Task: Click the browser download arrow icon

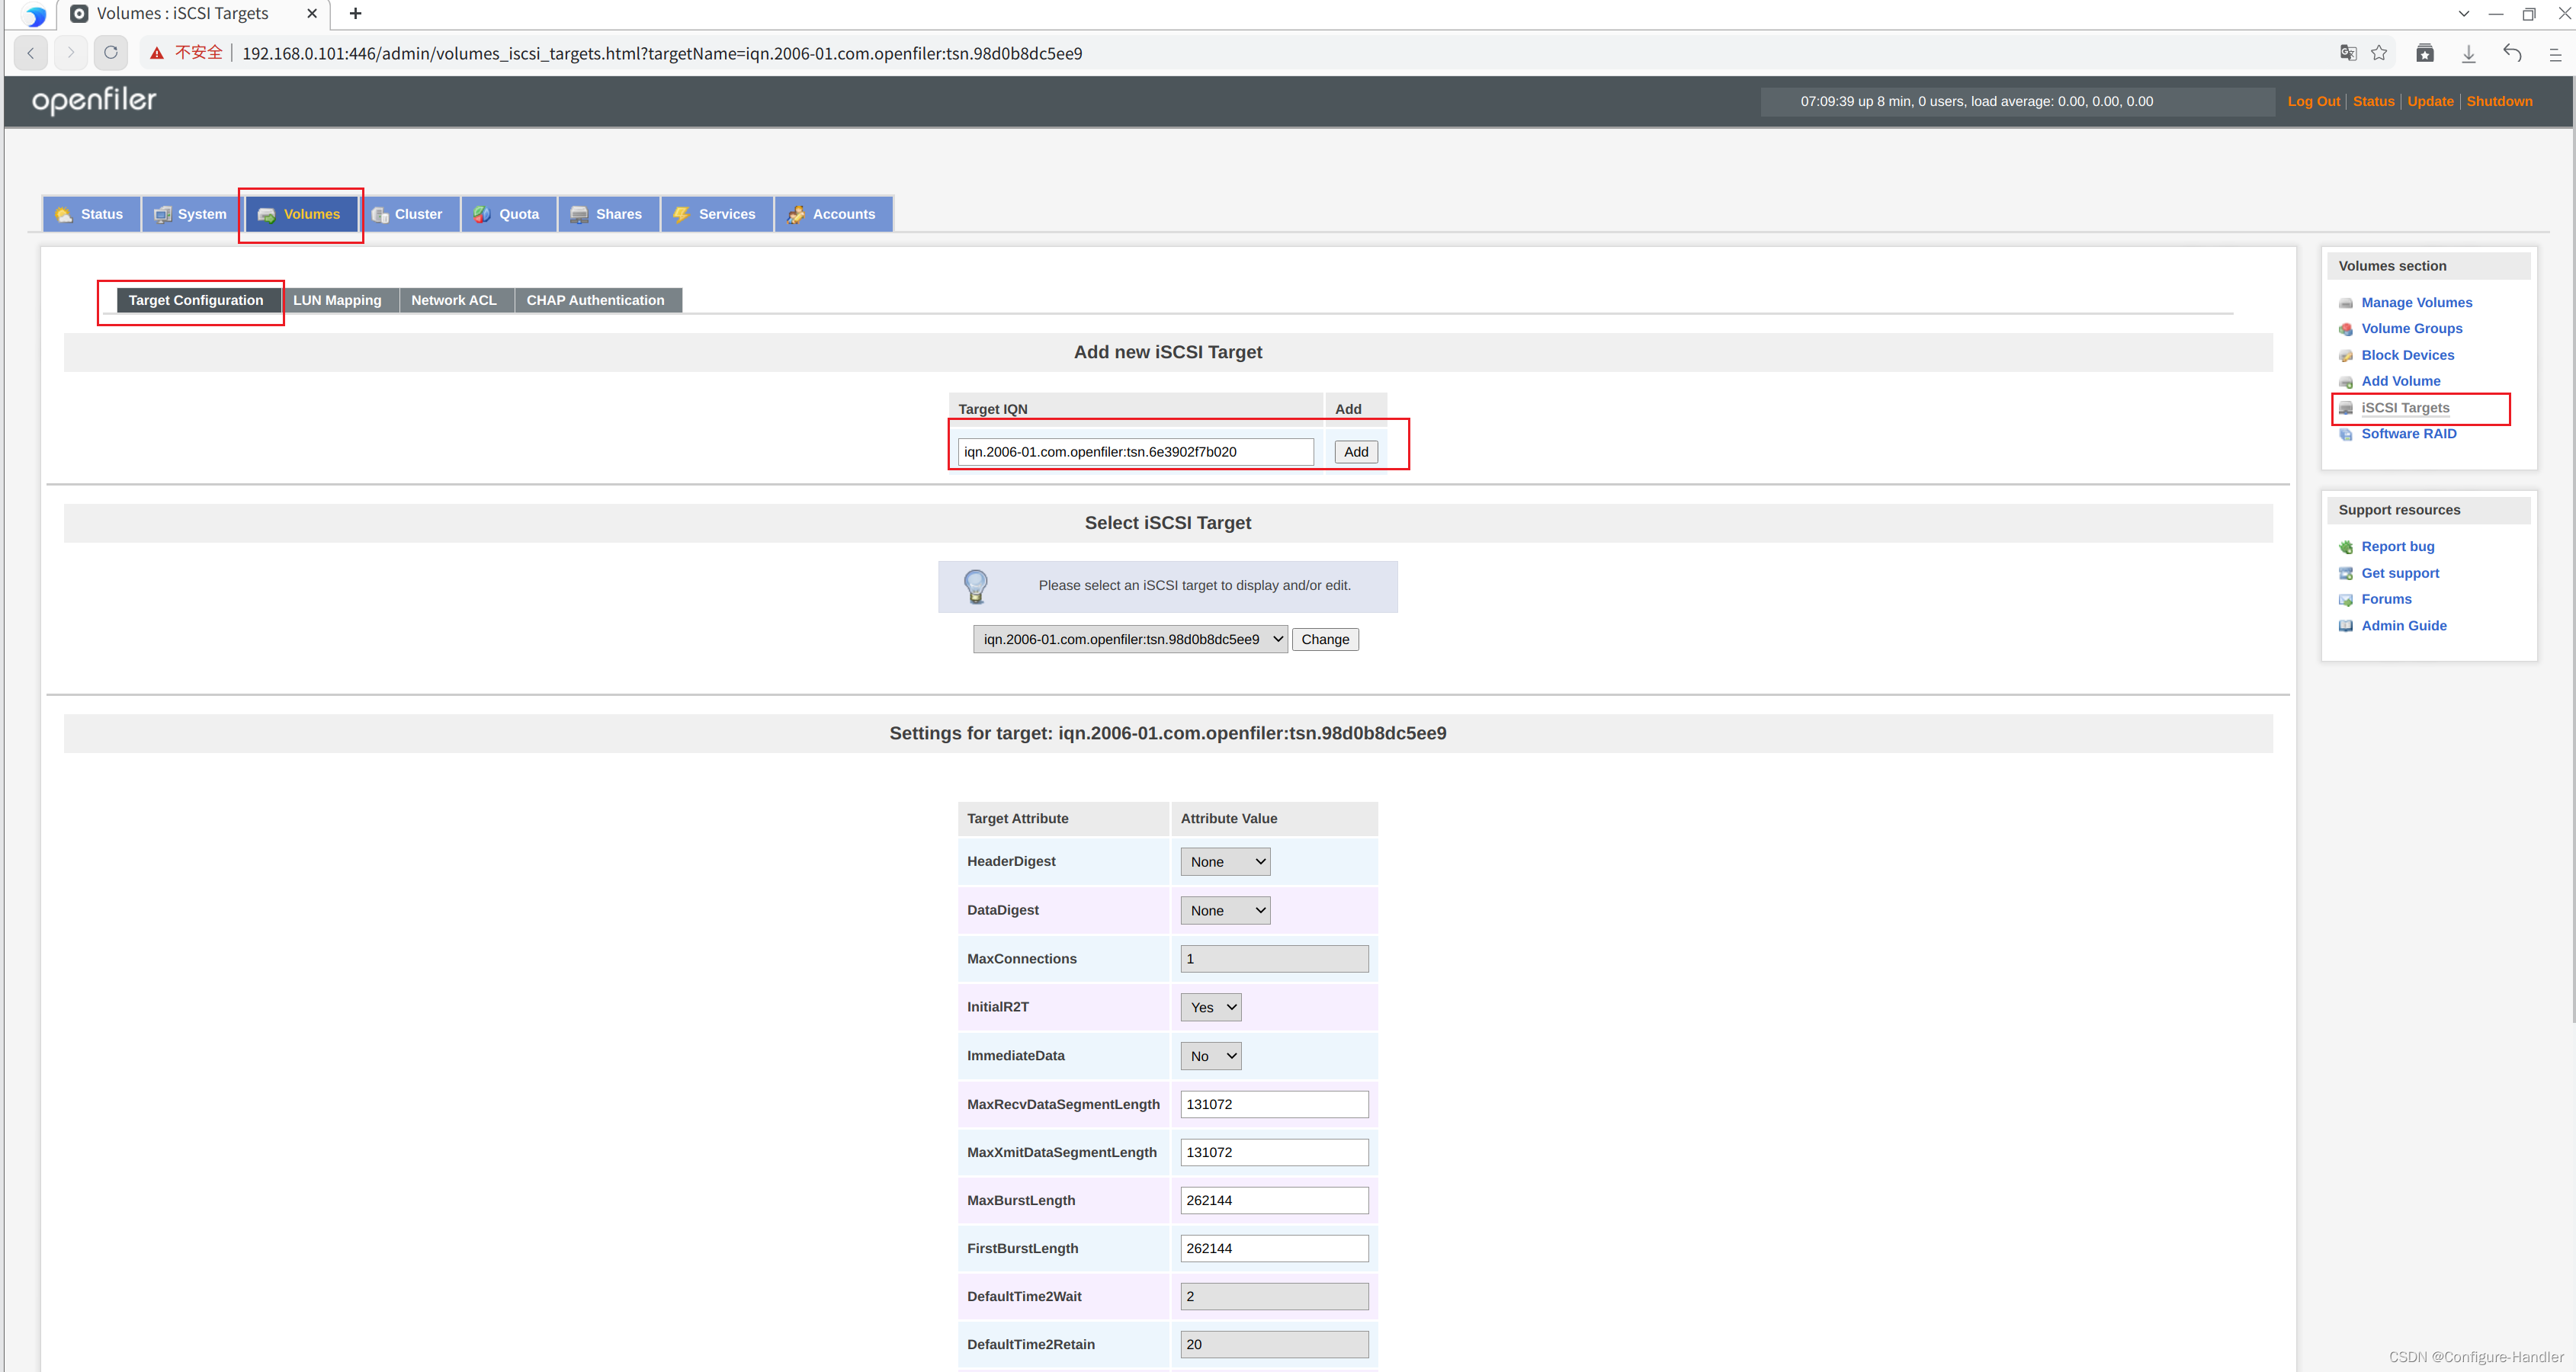Action: (2468, 53)
